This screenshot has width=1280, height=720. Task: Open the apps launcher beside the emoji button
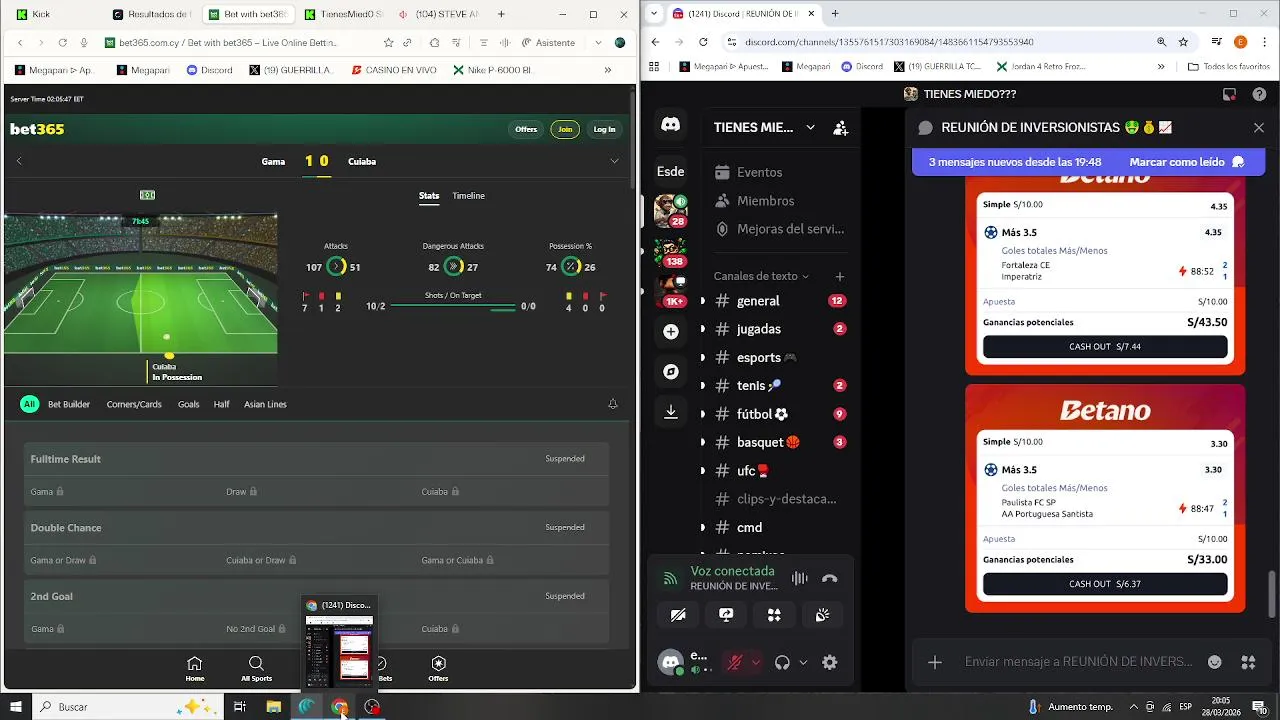(x=1248, y=662)
